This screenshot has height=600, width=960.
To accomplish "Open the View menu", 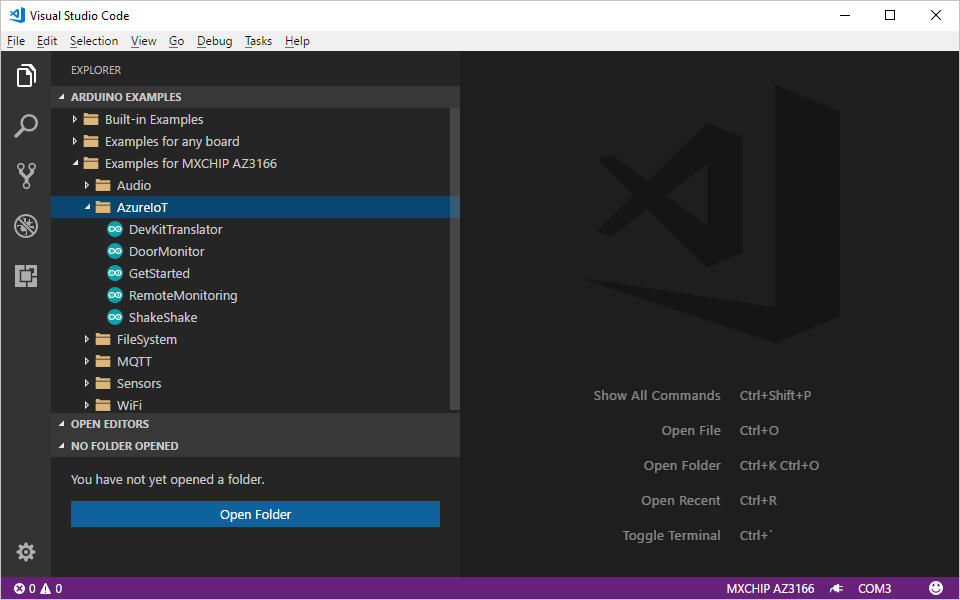I will click(x=143, y=41).
